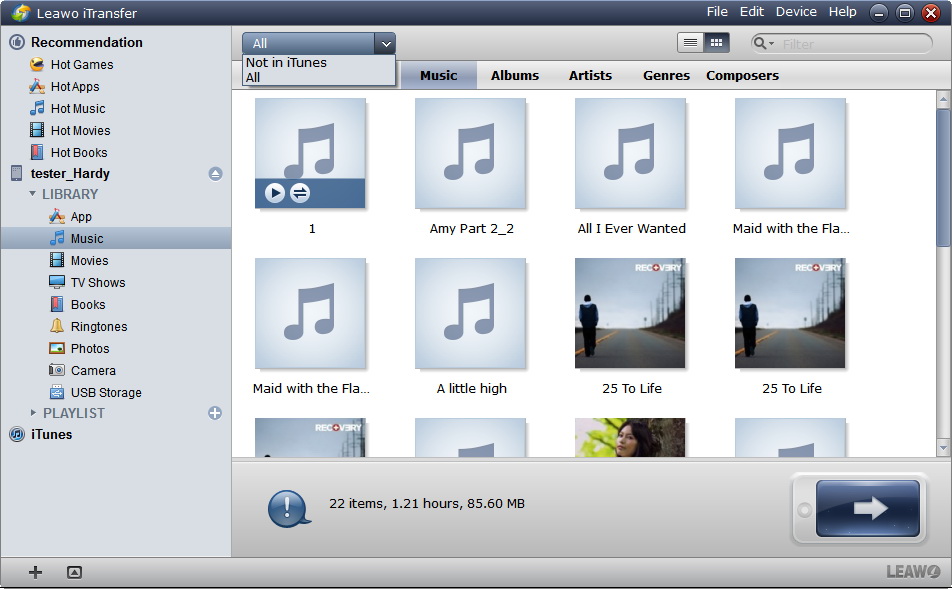
Task: Minimize the Leawo iTransfer window
Action: [x=879, y=13]
